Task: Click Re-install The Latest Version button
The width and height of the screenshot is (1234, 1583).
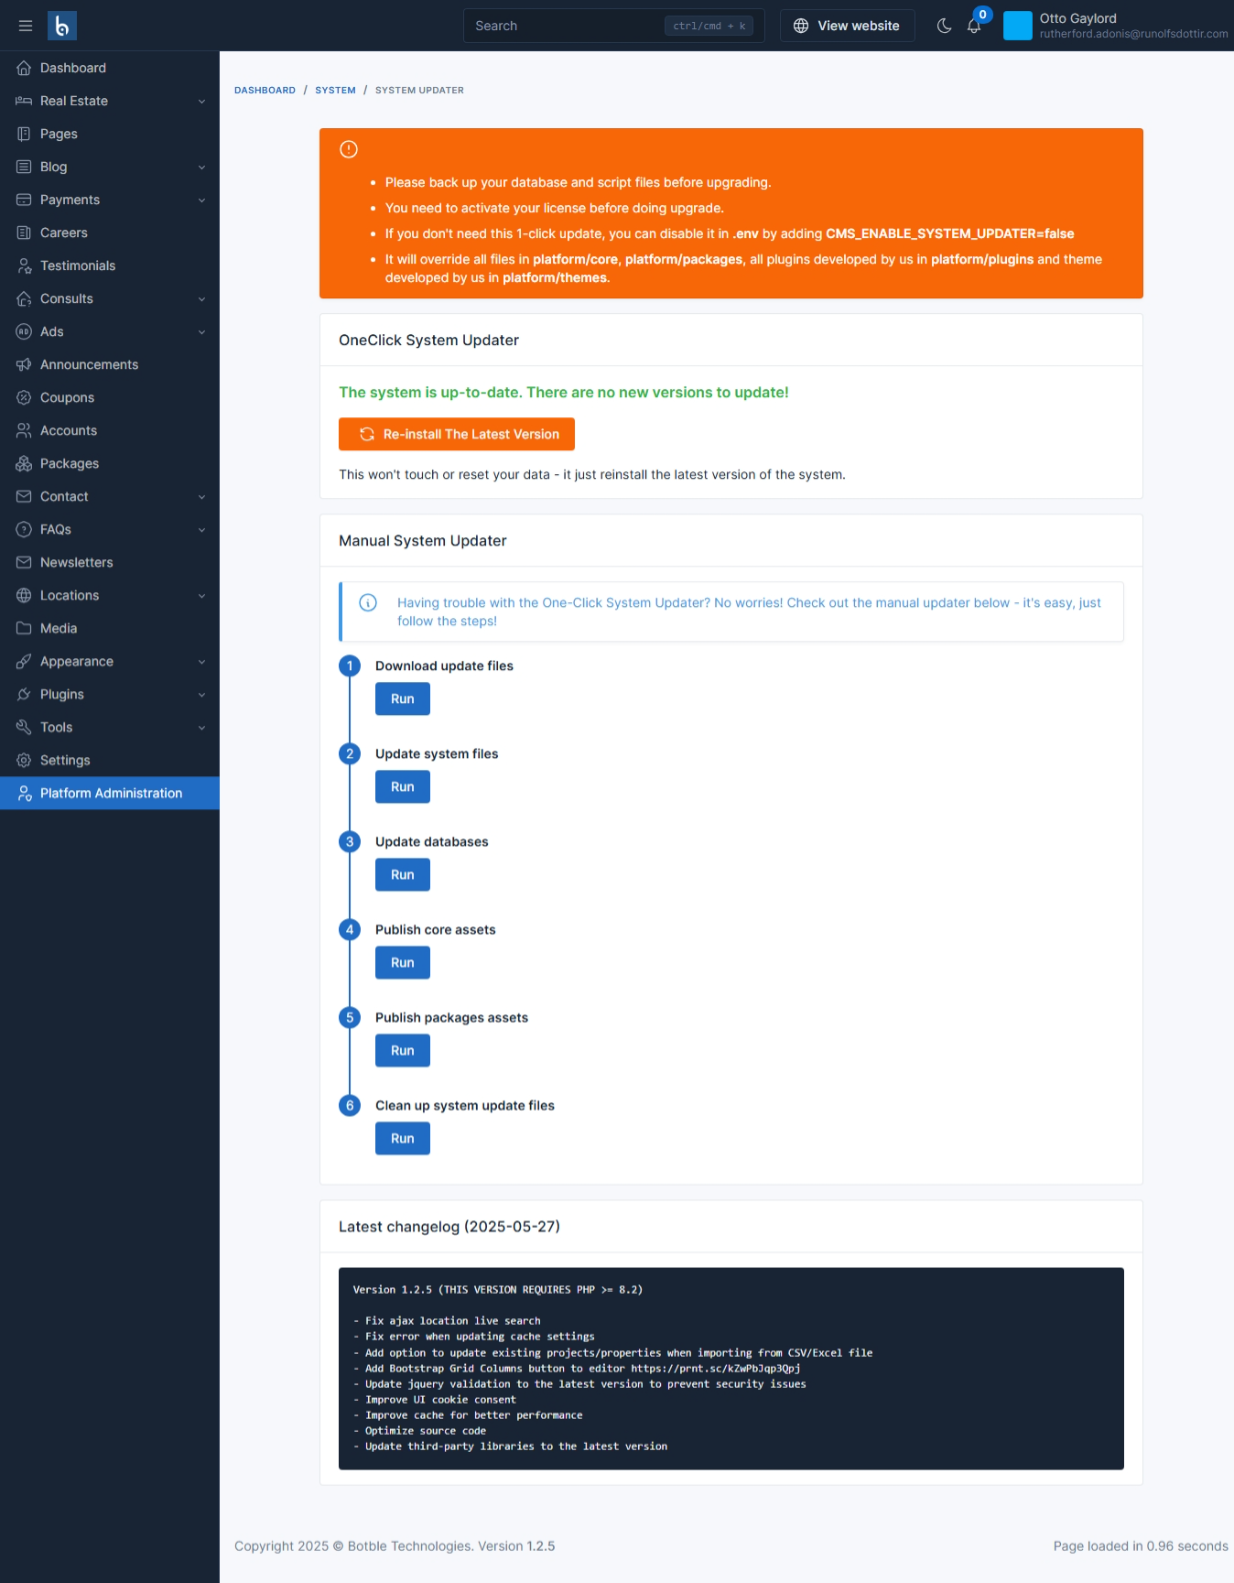Action: point(457,434)
